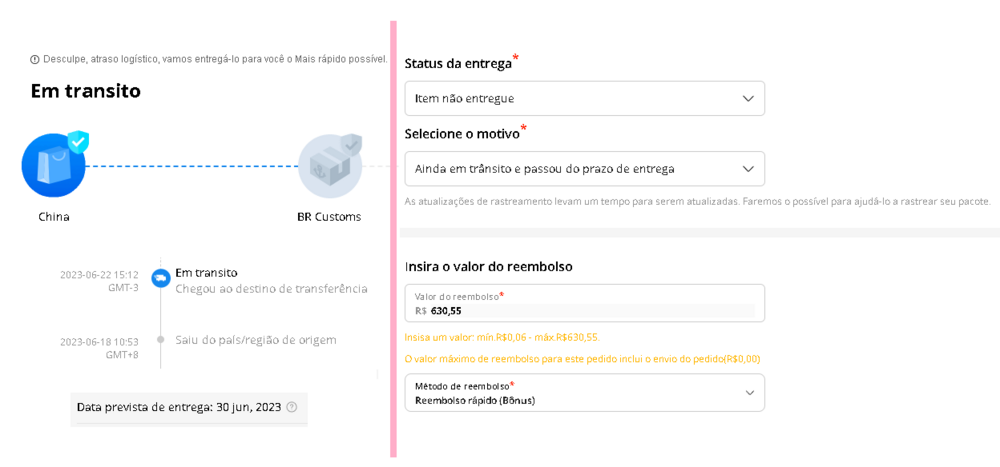Click the BR Customs package box icon
This screenshot has width=1000, height=467.
[x=328, y=167]
